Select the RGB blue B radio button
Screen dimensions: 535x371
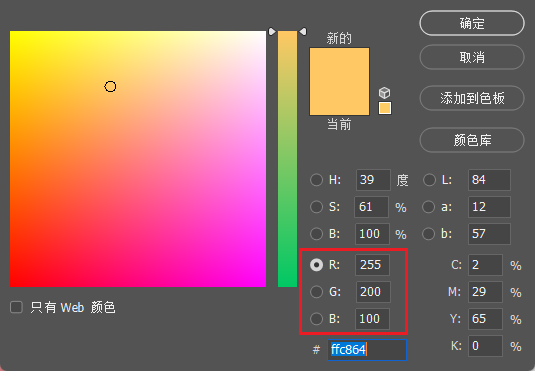316,319
